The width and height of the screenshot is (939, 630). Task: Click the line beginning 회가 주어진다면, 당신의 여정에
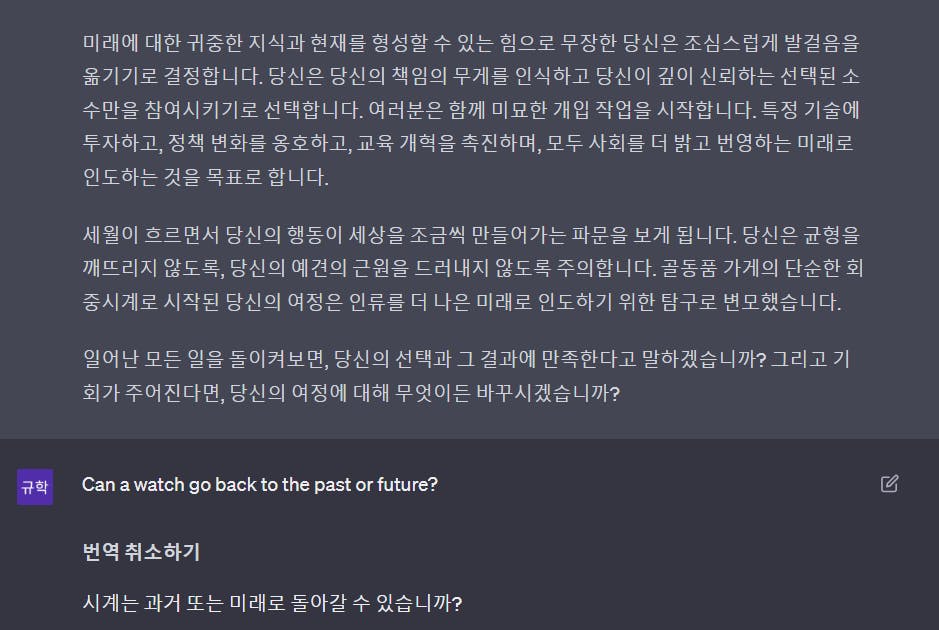(x=351, y=393)
